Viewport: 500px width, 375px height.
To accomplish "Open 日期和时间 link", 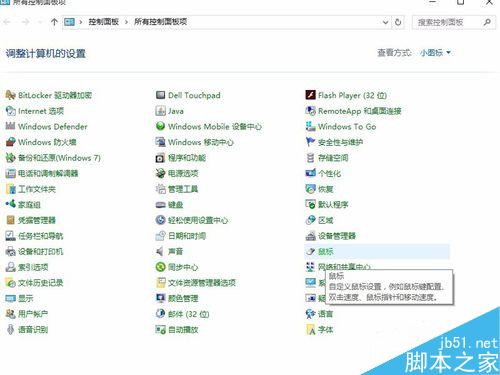I will [x=187, y=236].
